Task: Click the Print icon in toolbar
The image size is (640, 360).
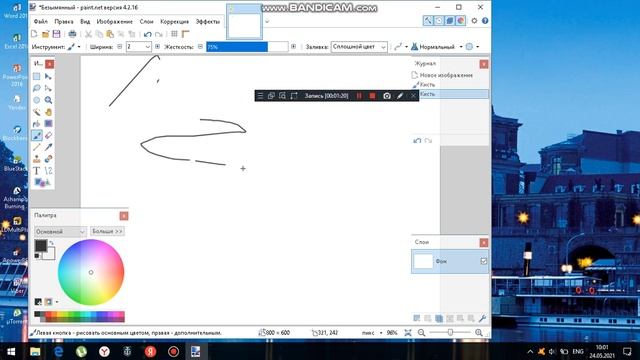Action: pos(72,34)
